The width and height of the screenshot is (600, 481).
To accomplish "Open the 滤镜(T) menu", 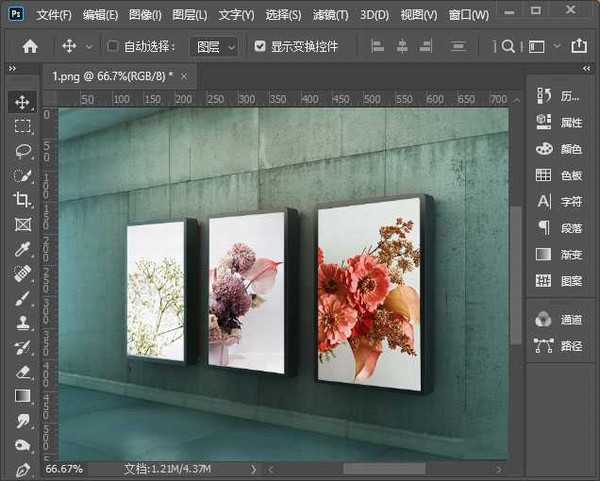I will pos(328,15).
